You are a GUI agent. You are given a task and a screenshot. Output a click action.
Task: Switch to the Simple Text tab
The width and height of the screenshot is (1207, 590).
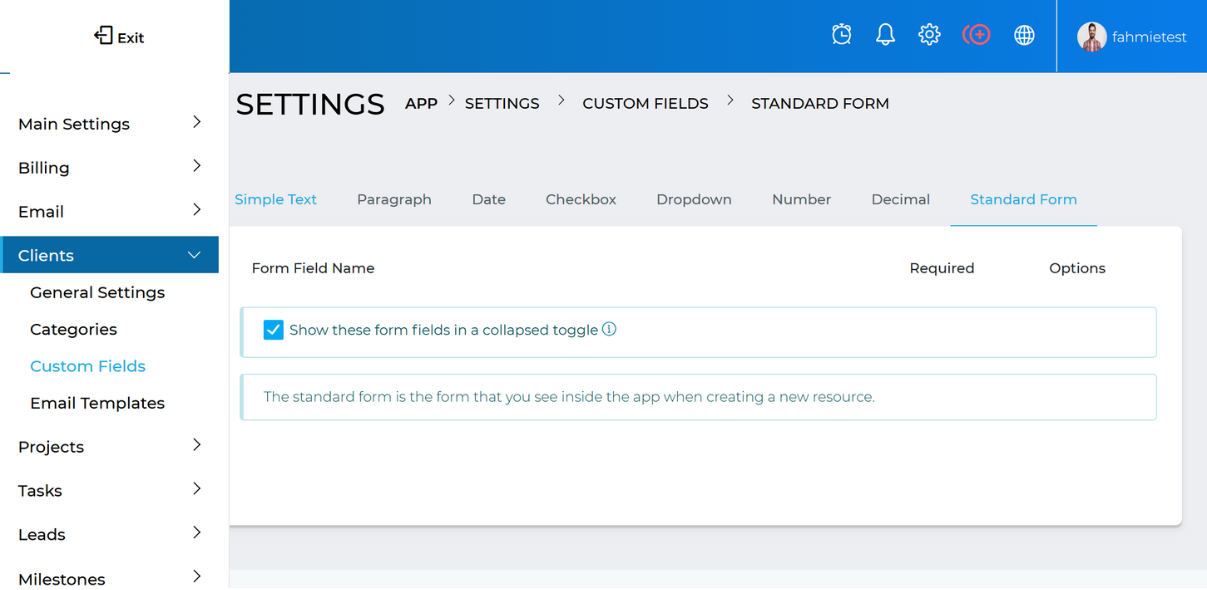pyautogui.click(x=275, y=199)
